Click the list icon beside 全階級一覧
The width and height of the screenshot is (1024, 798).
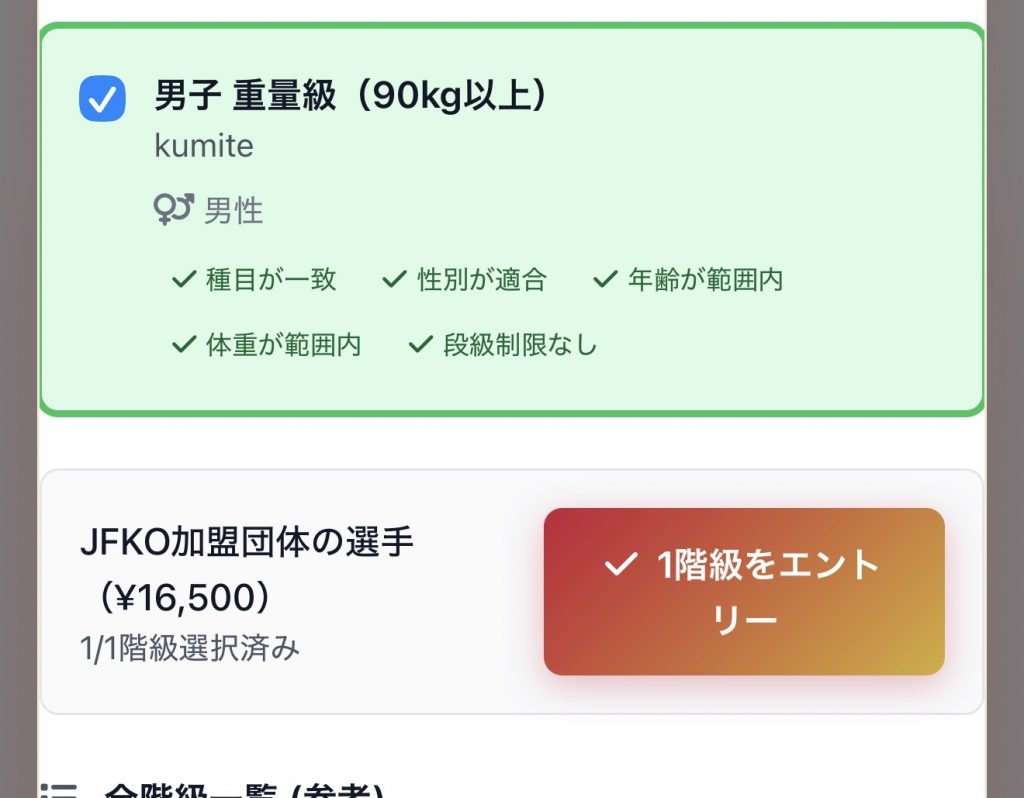(60, 790)
